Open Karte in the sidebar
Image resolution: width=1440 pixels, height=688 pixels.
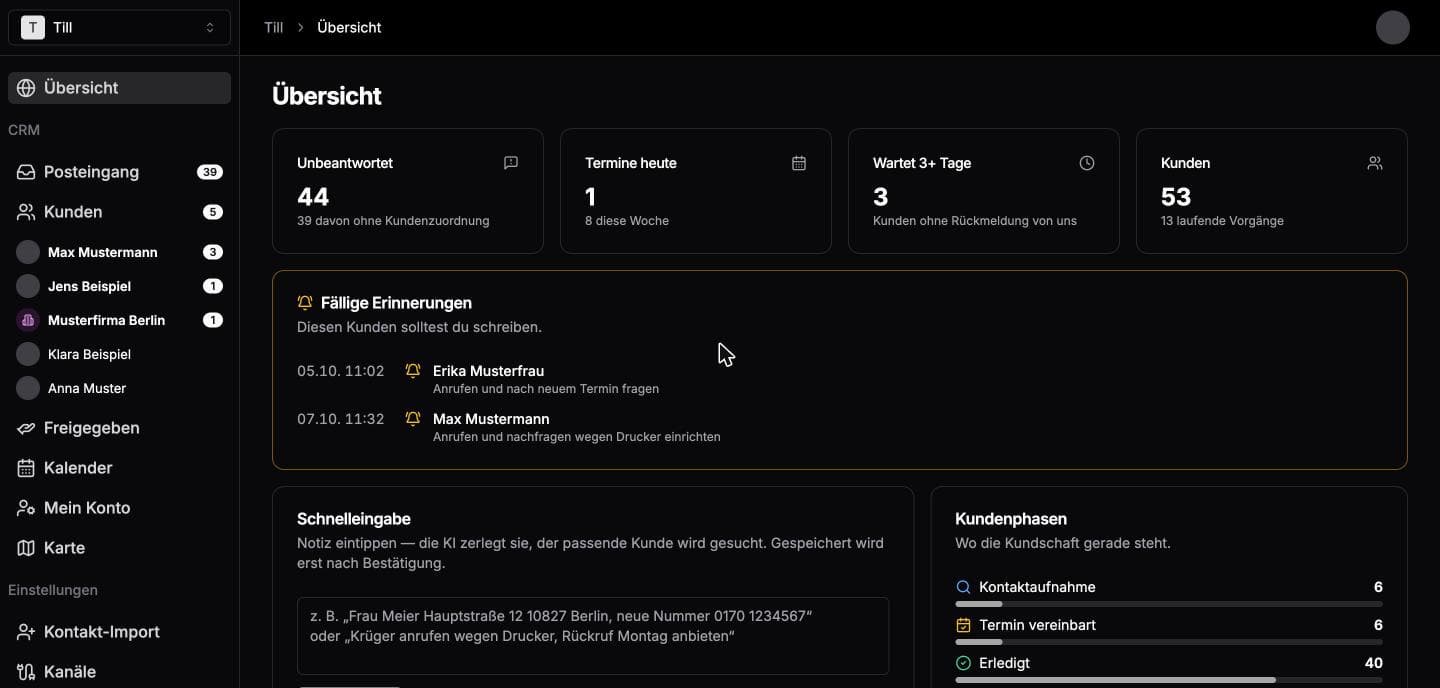[x=119, y=548]
